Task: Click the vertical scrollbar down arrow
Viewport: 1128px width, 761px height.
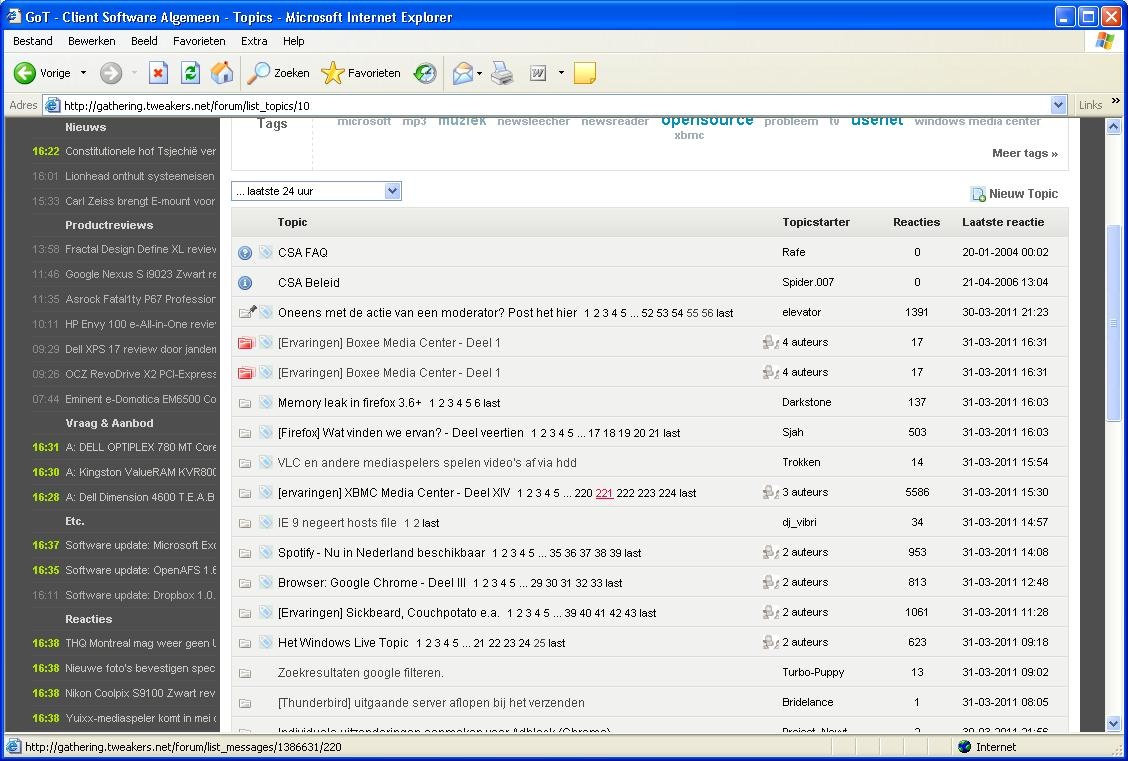Action: [1114, 724]
